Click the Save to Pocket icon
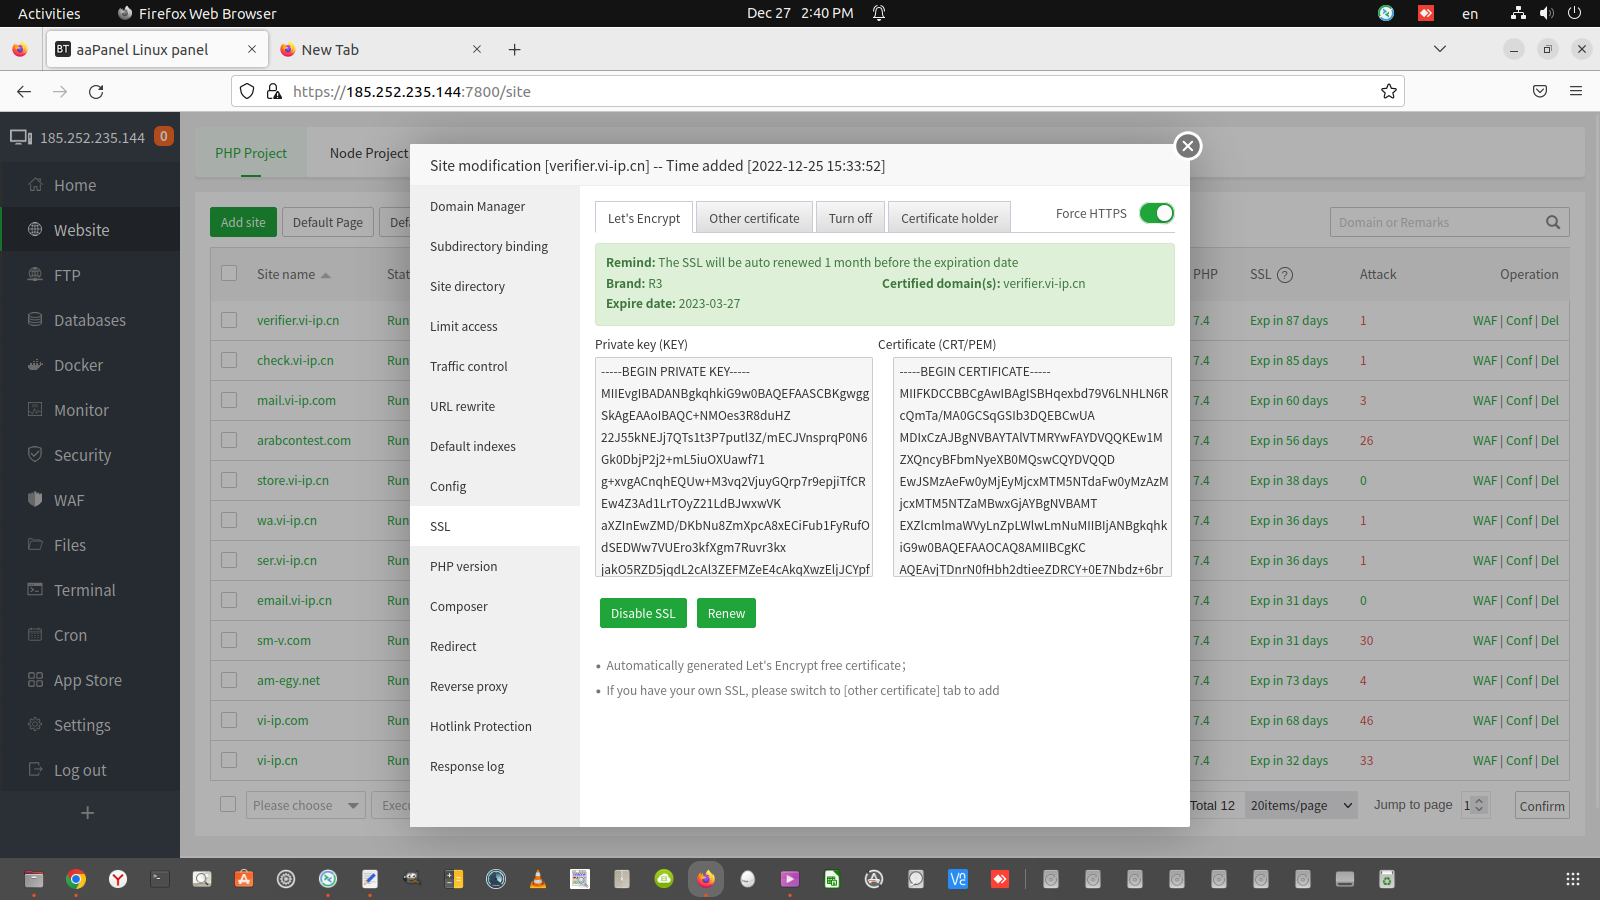This screenshot has height=900, width=1600. (1540, 91)
